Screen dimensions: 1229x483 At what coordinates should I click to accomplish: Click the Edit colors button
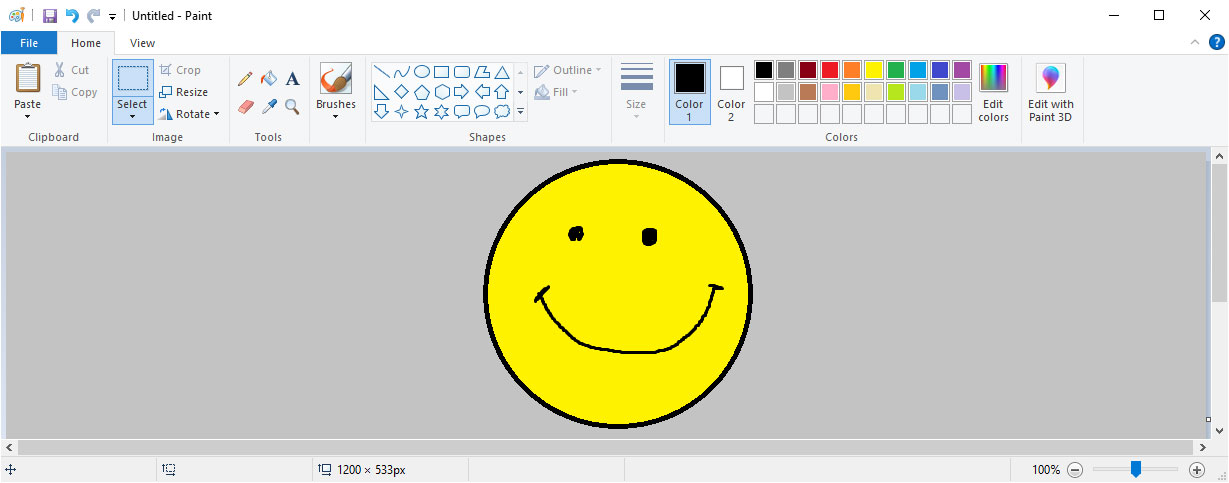click(x=993, y=92)
